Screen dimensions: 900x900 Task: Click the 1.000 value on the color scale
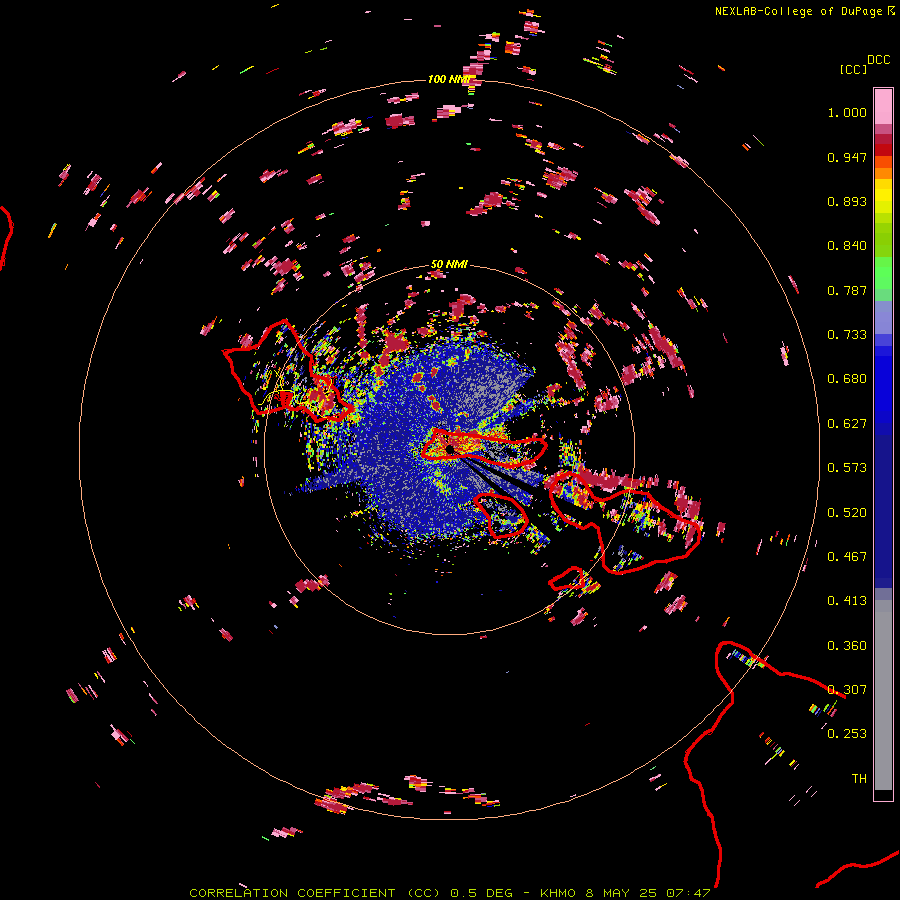[847, 112]
